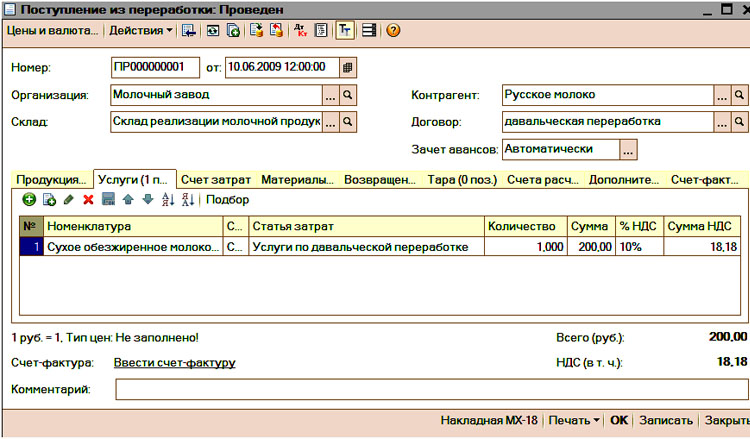Select the Сумма НДС cell 18,18
This screenshot has width=750, height=439.
pyautogui.click(x=702, y=247)
